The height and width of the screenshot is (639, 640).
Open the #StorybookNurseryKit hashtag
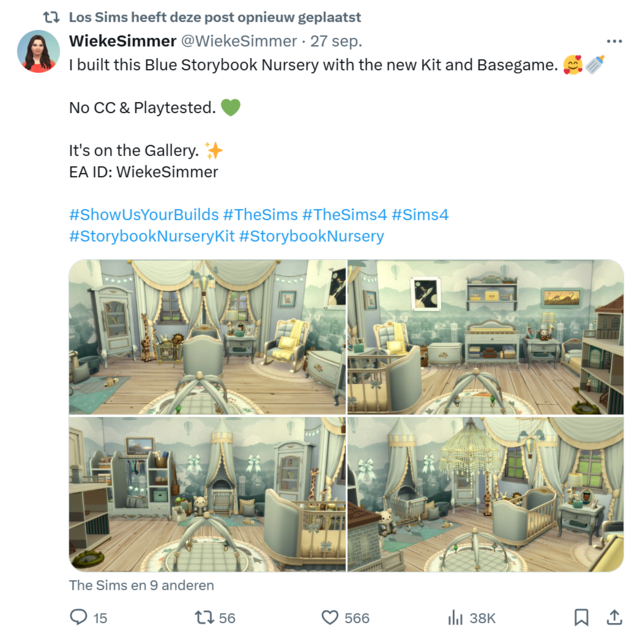pos(152,236)
